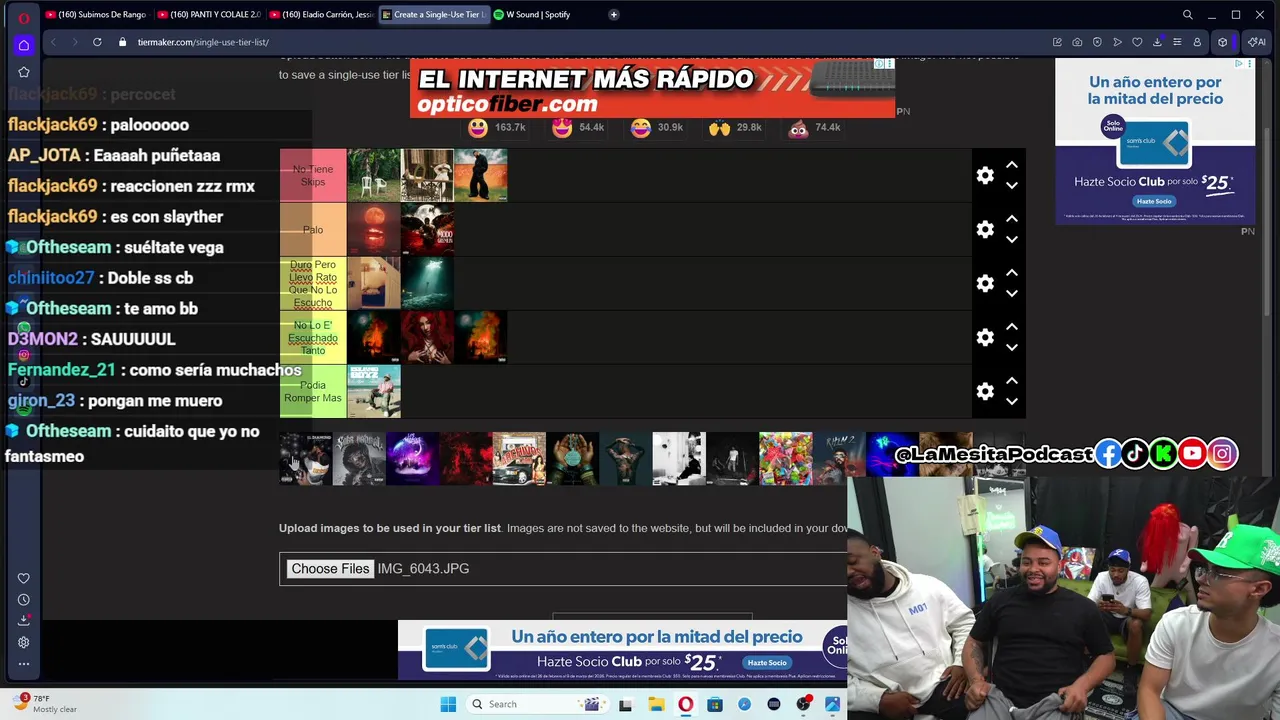Open the settings gear in the Opera sidebar
This screenshot has height=720, width=1280.
click(x=24, y=642)
